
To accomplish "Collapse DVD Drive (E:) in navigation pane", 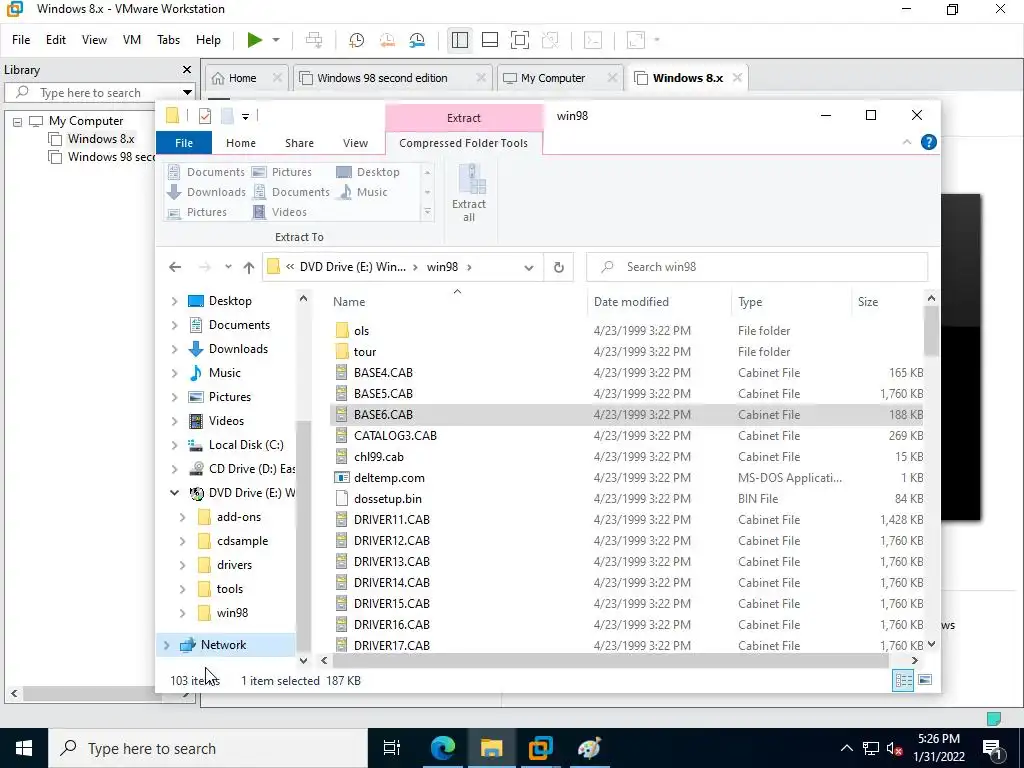I will [174, 493].
